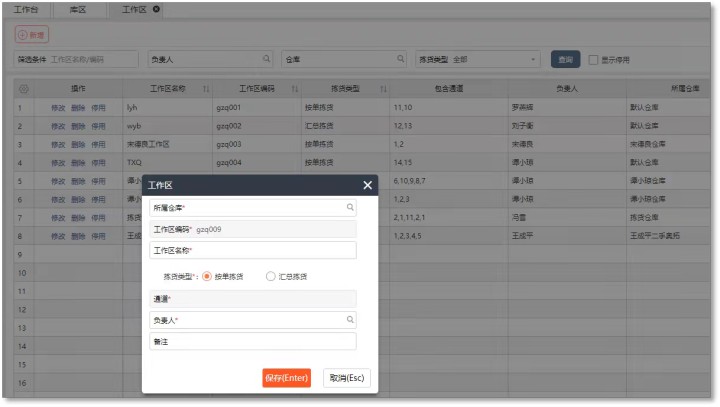Click search icon in 所属仓库 dialog field
This screenshot has height=407, width=720.
coord(350,208)
